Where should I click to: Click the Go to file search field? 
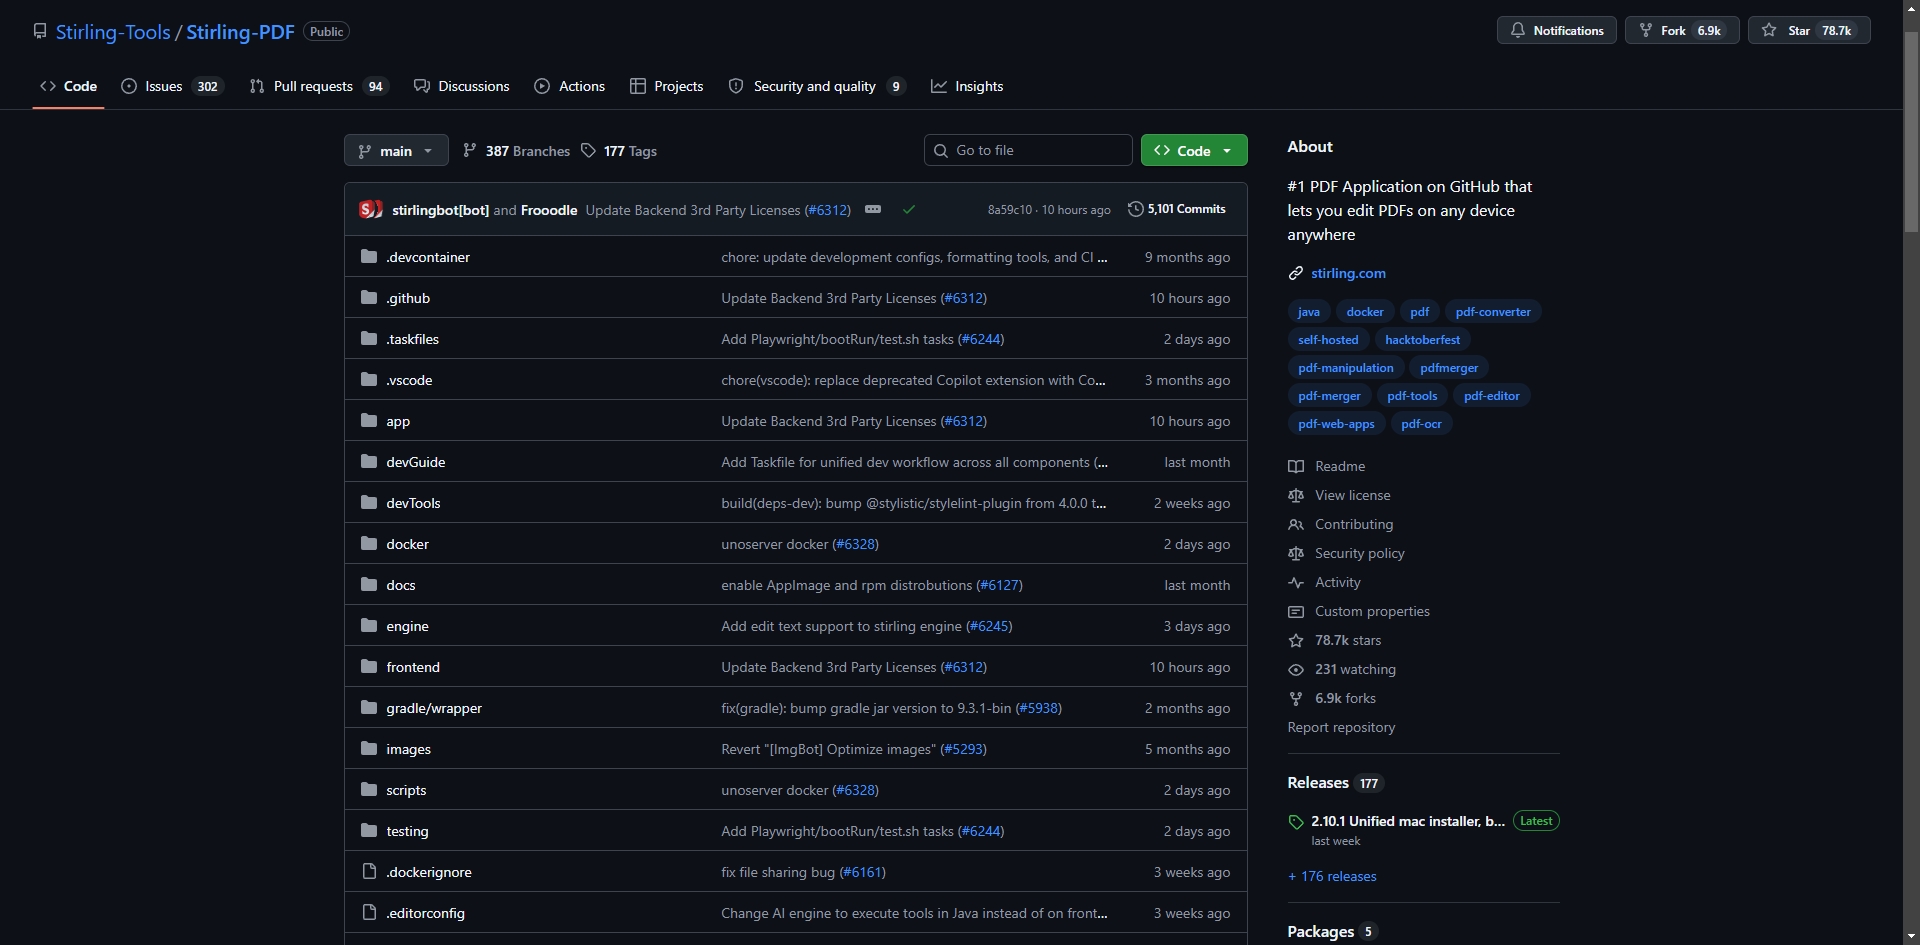1028,150
